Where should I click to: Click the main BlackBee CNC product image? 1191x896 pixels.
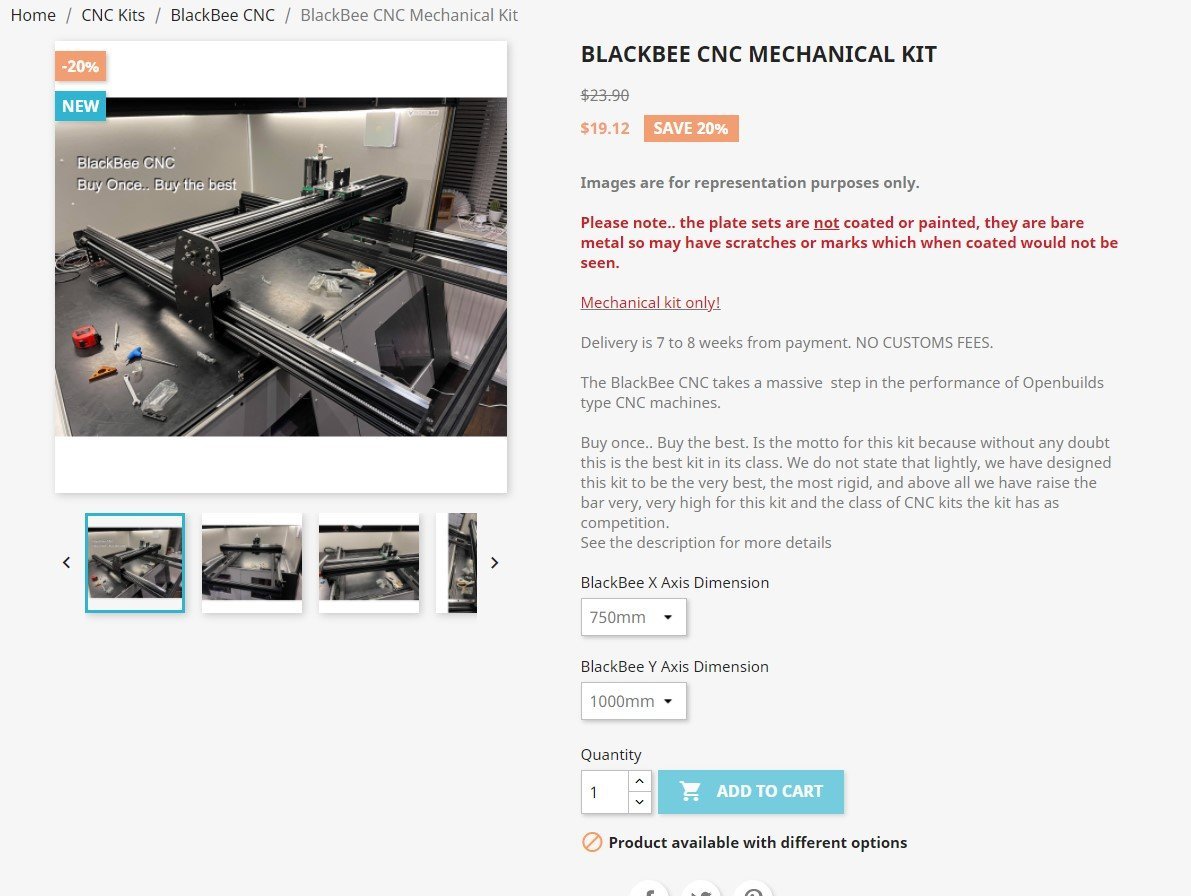pyautogui.click(x=281, y=267)
